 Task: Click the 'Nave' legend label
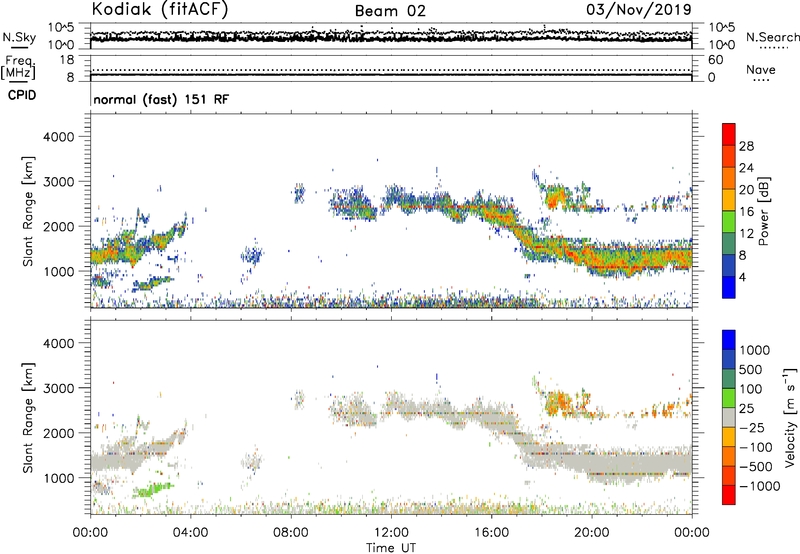[760, 69]
